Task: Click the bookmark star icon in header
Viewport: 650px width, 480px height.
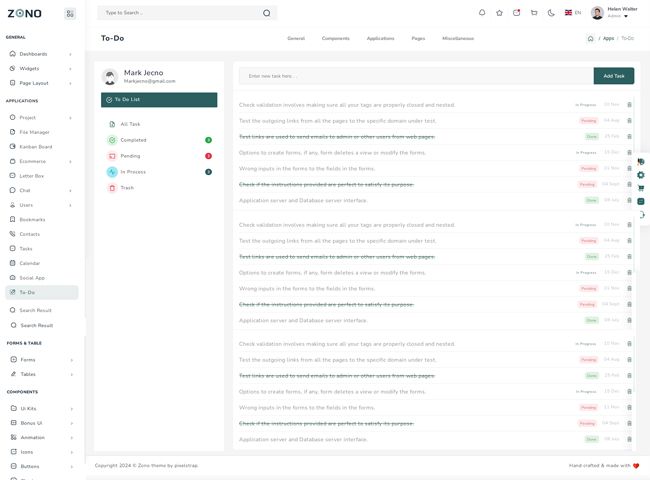Action: (x=499, y=13)
